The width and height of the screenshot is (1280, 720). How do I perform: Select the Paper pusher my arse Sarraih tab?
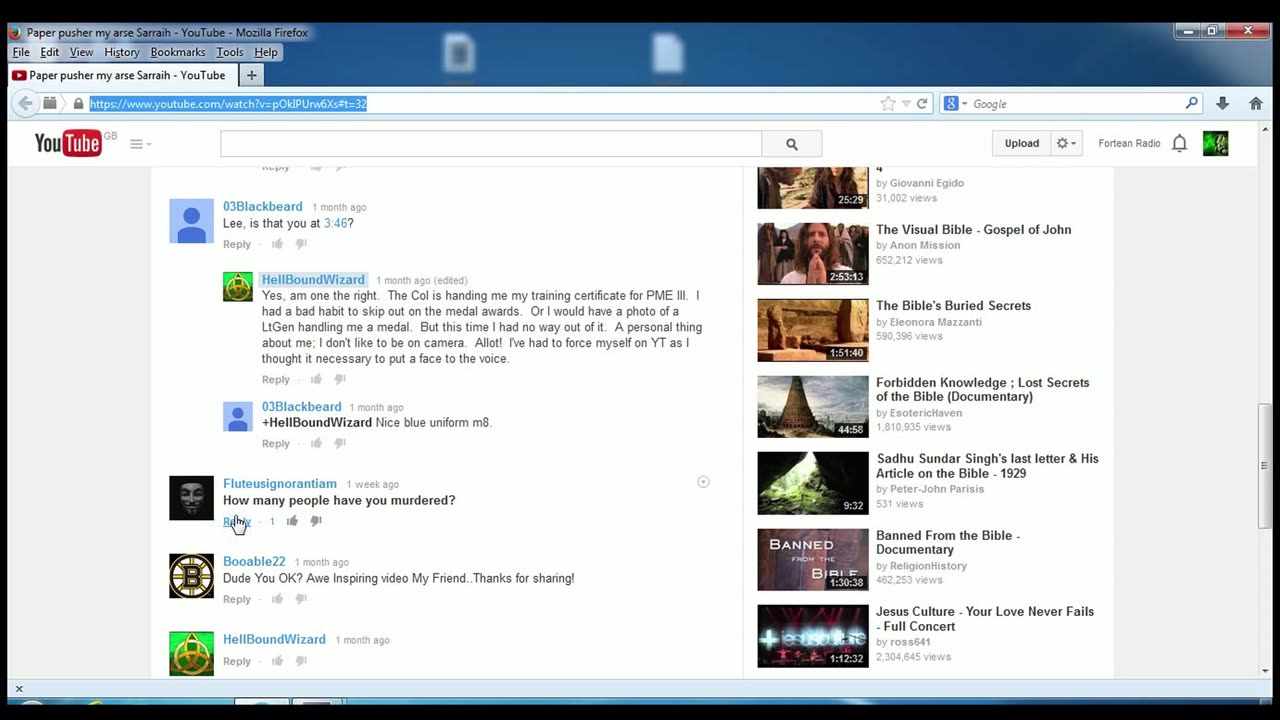click(122, 75)
